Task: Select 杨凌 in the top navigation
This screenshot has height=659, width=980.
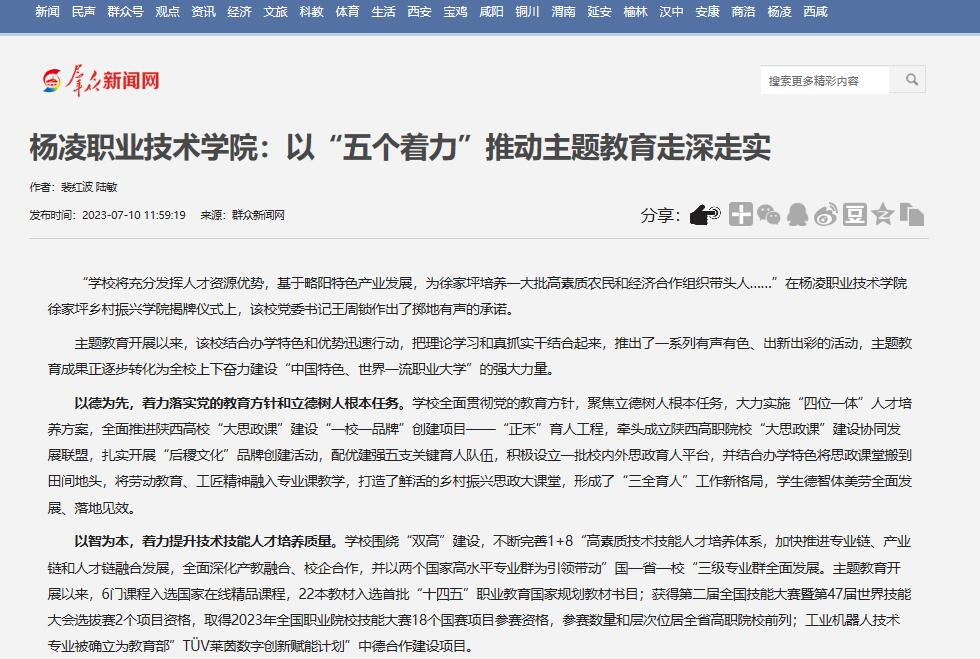Action: click(779, 12)
